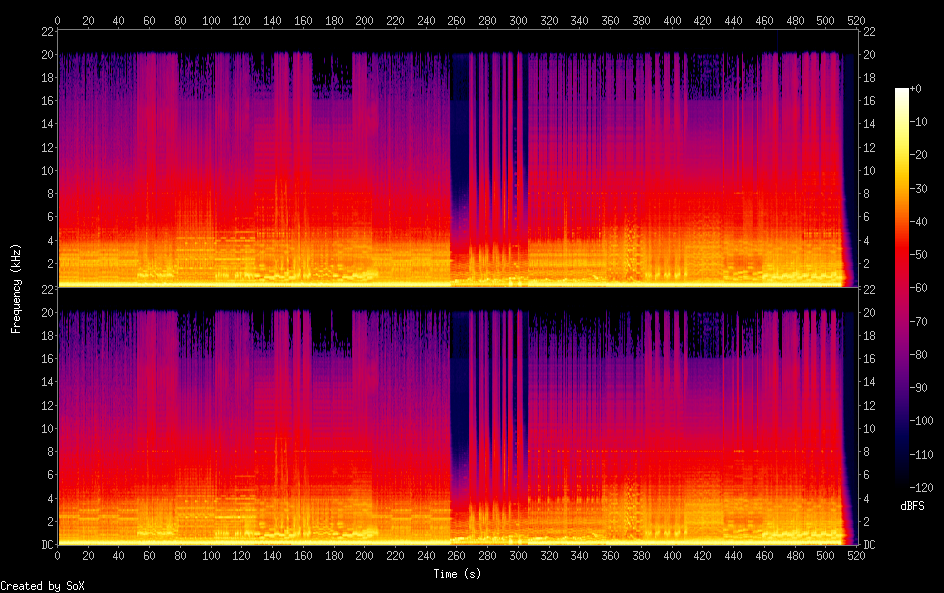Pick the "-110" color scale value

coord(922,455)
